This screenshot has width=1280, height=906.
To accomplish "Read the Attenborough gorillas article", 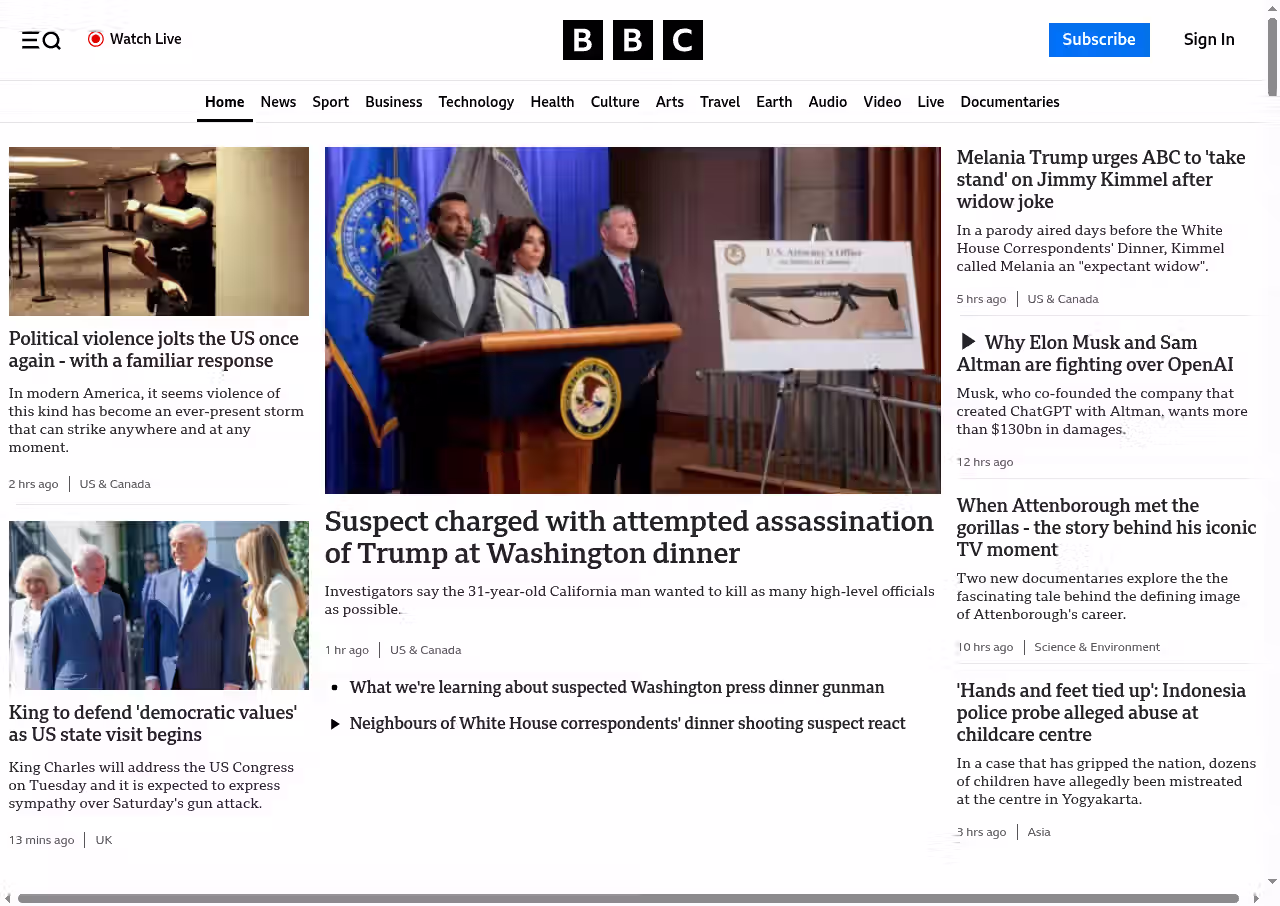I will click(x=1105, y=527).
